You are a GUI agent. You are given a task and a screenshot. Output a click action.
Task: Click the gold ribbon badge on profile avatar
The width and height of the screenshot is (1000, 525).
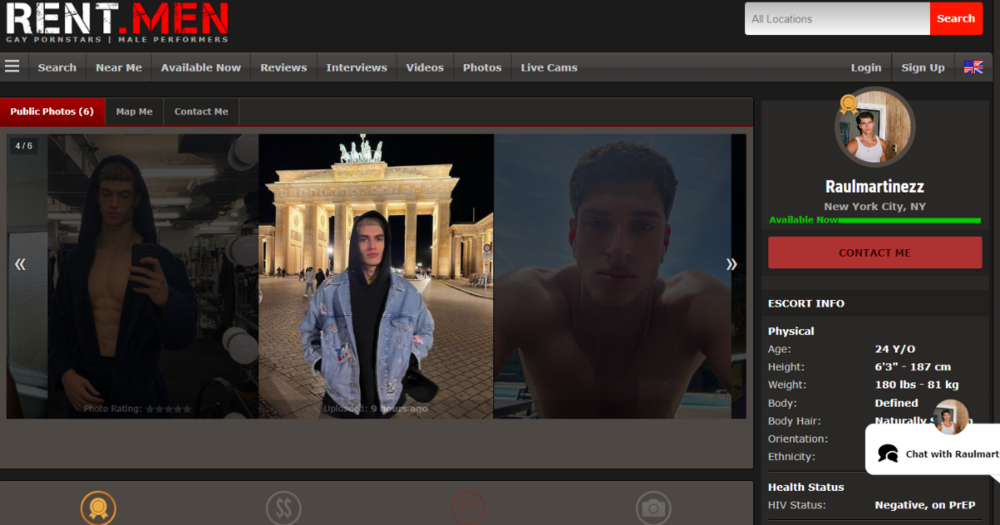[849, 103]
